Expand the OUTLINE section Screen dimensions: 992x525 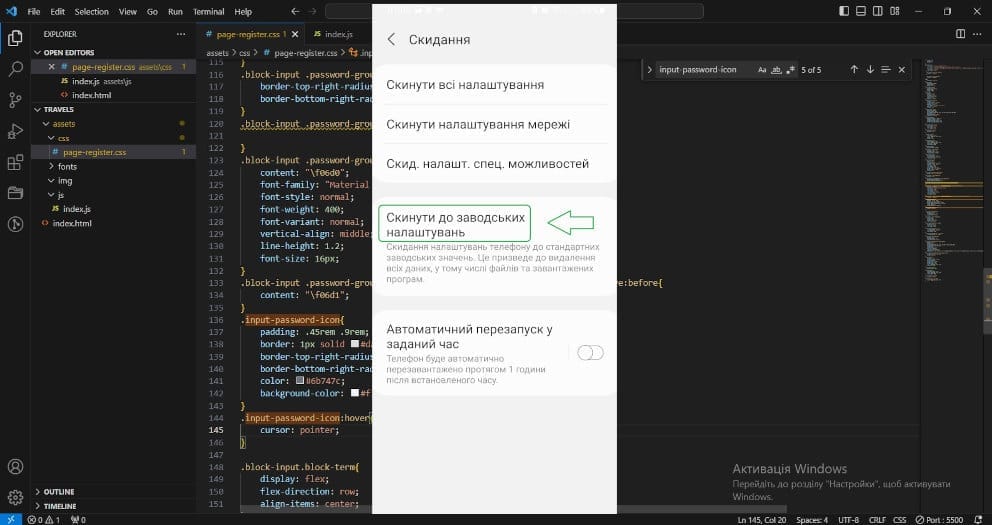pos(60,491)
